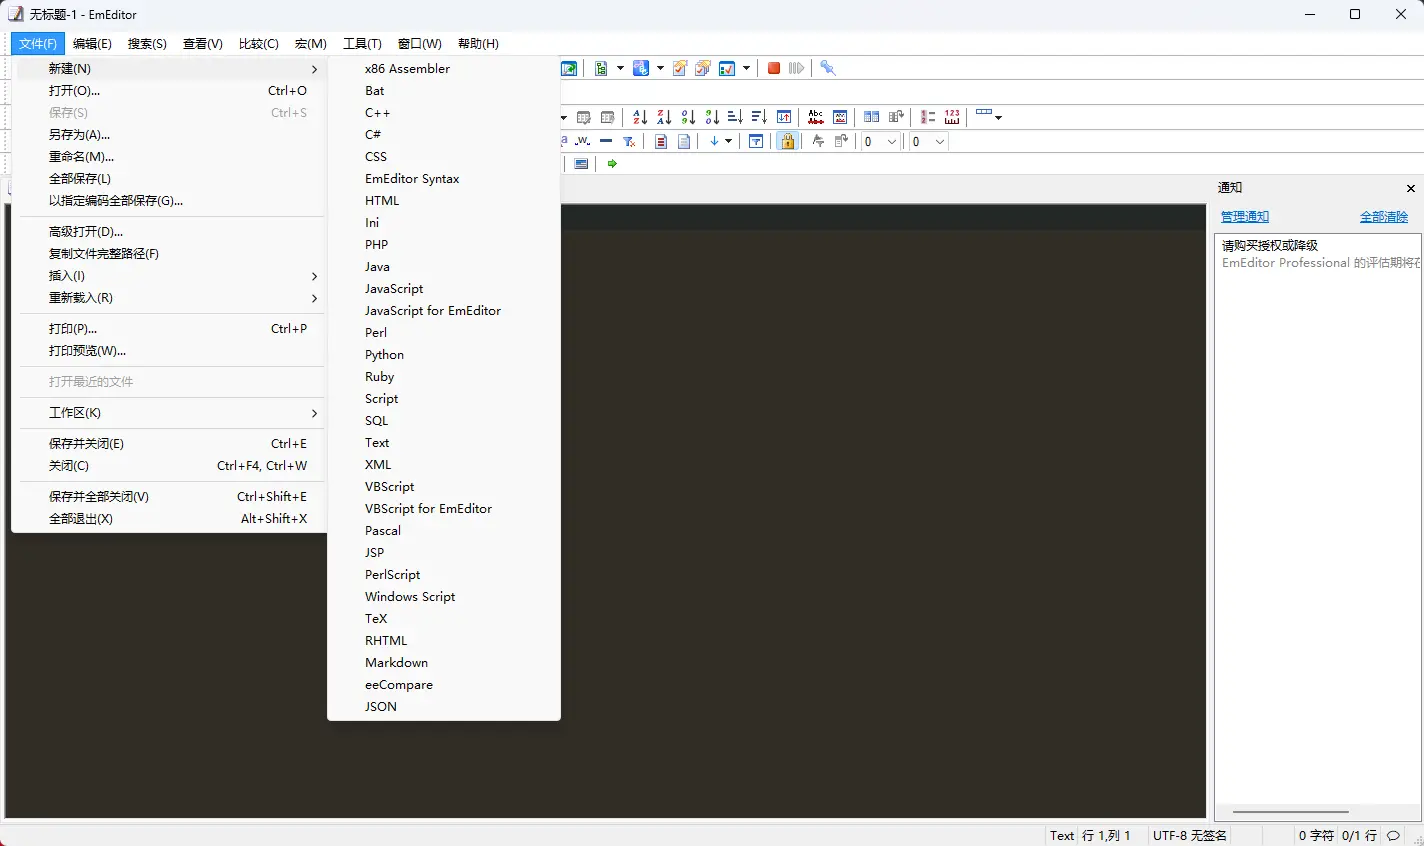Image resolution: width=1424 pixels, height=846 pixels.
Task: Click the Text configuration in status bar
Action: point(1062,835)
